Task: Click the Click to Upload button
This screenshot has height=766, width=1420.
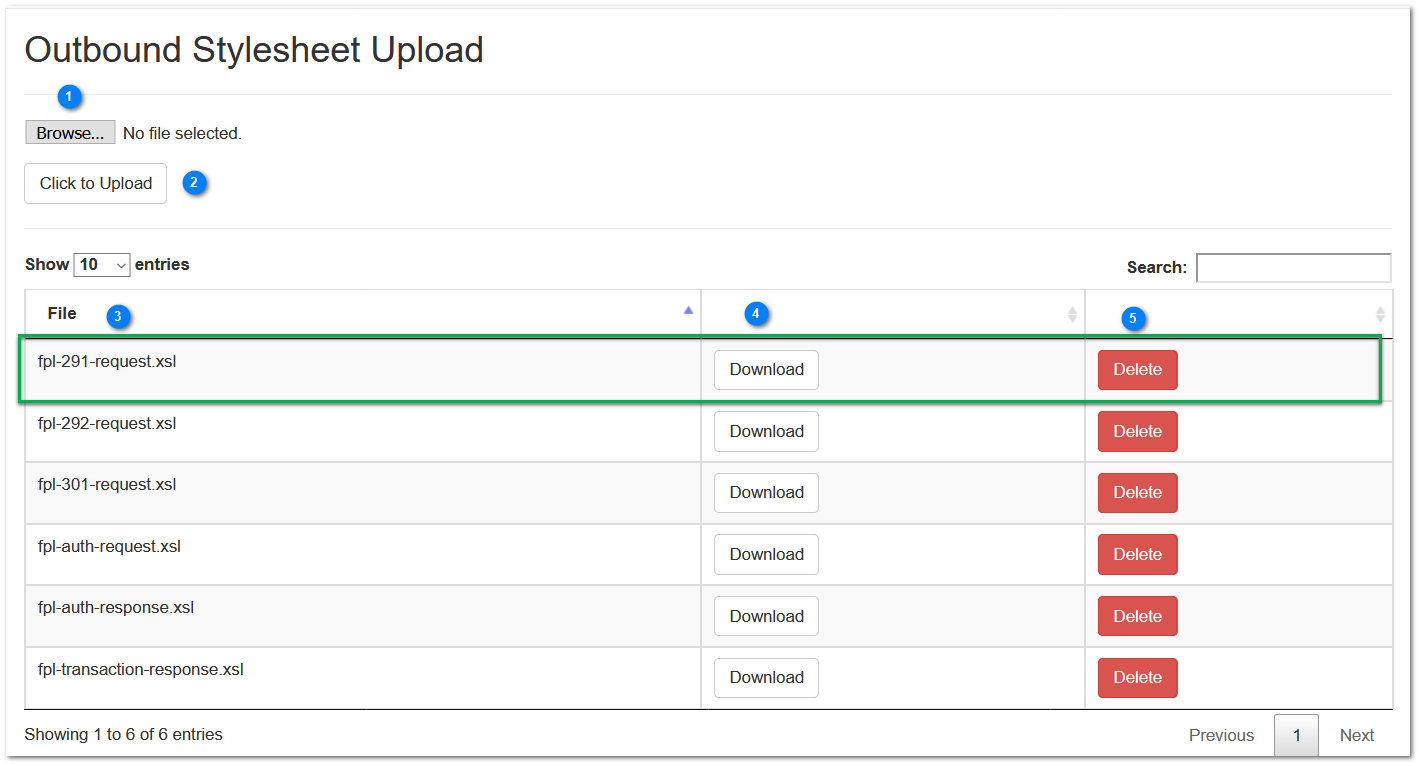Action: coord(96,183)
